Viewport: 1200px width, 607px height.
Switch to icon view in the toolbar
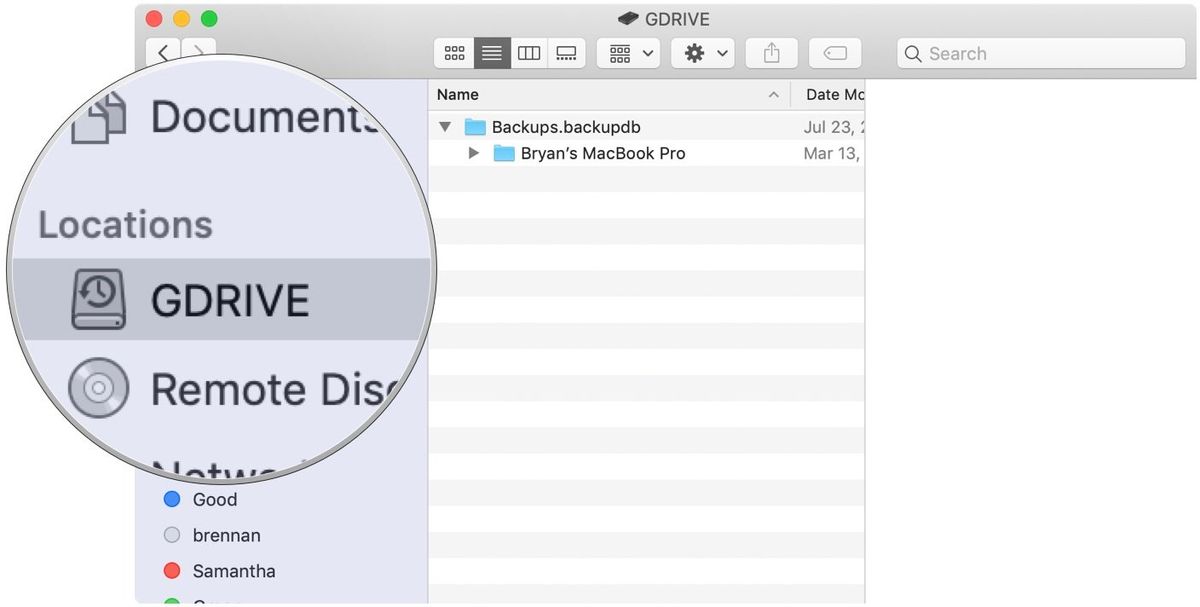point(455,53)
